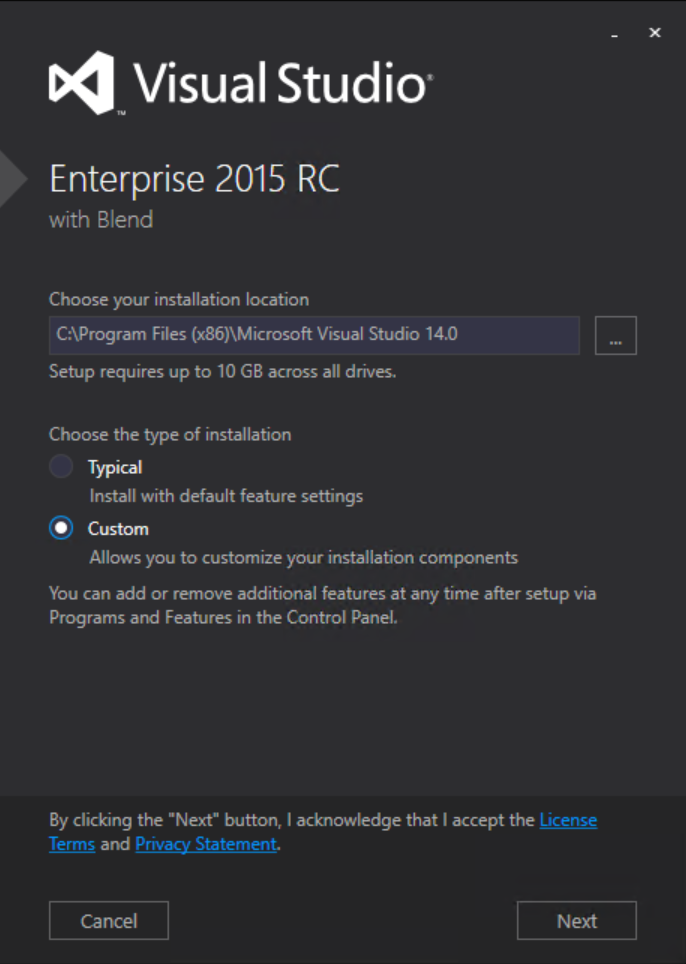The width and height of the screenshot is (686, 964).
Task: Click the "Enterprise 2015 RC" heading
Action: click(x=194, y=180)
